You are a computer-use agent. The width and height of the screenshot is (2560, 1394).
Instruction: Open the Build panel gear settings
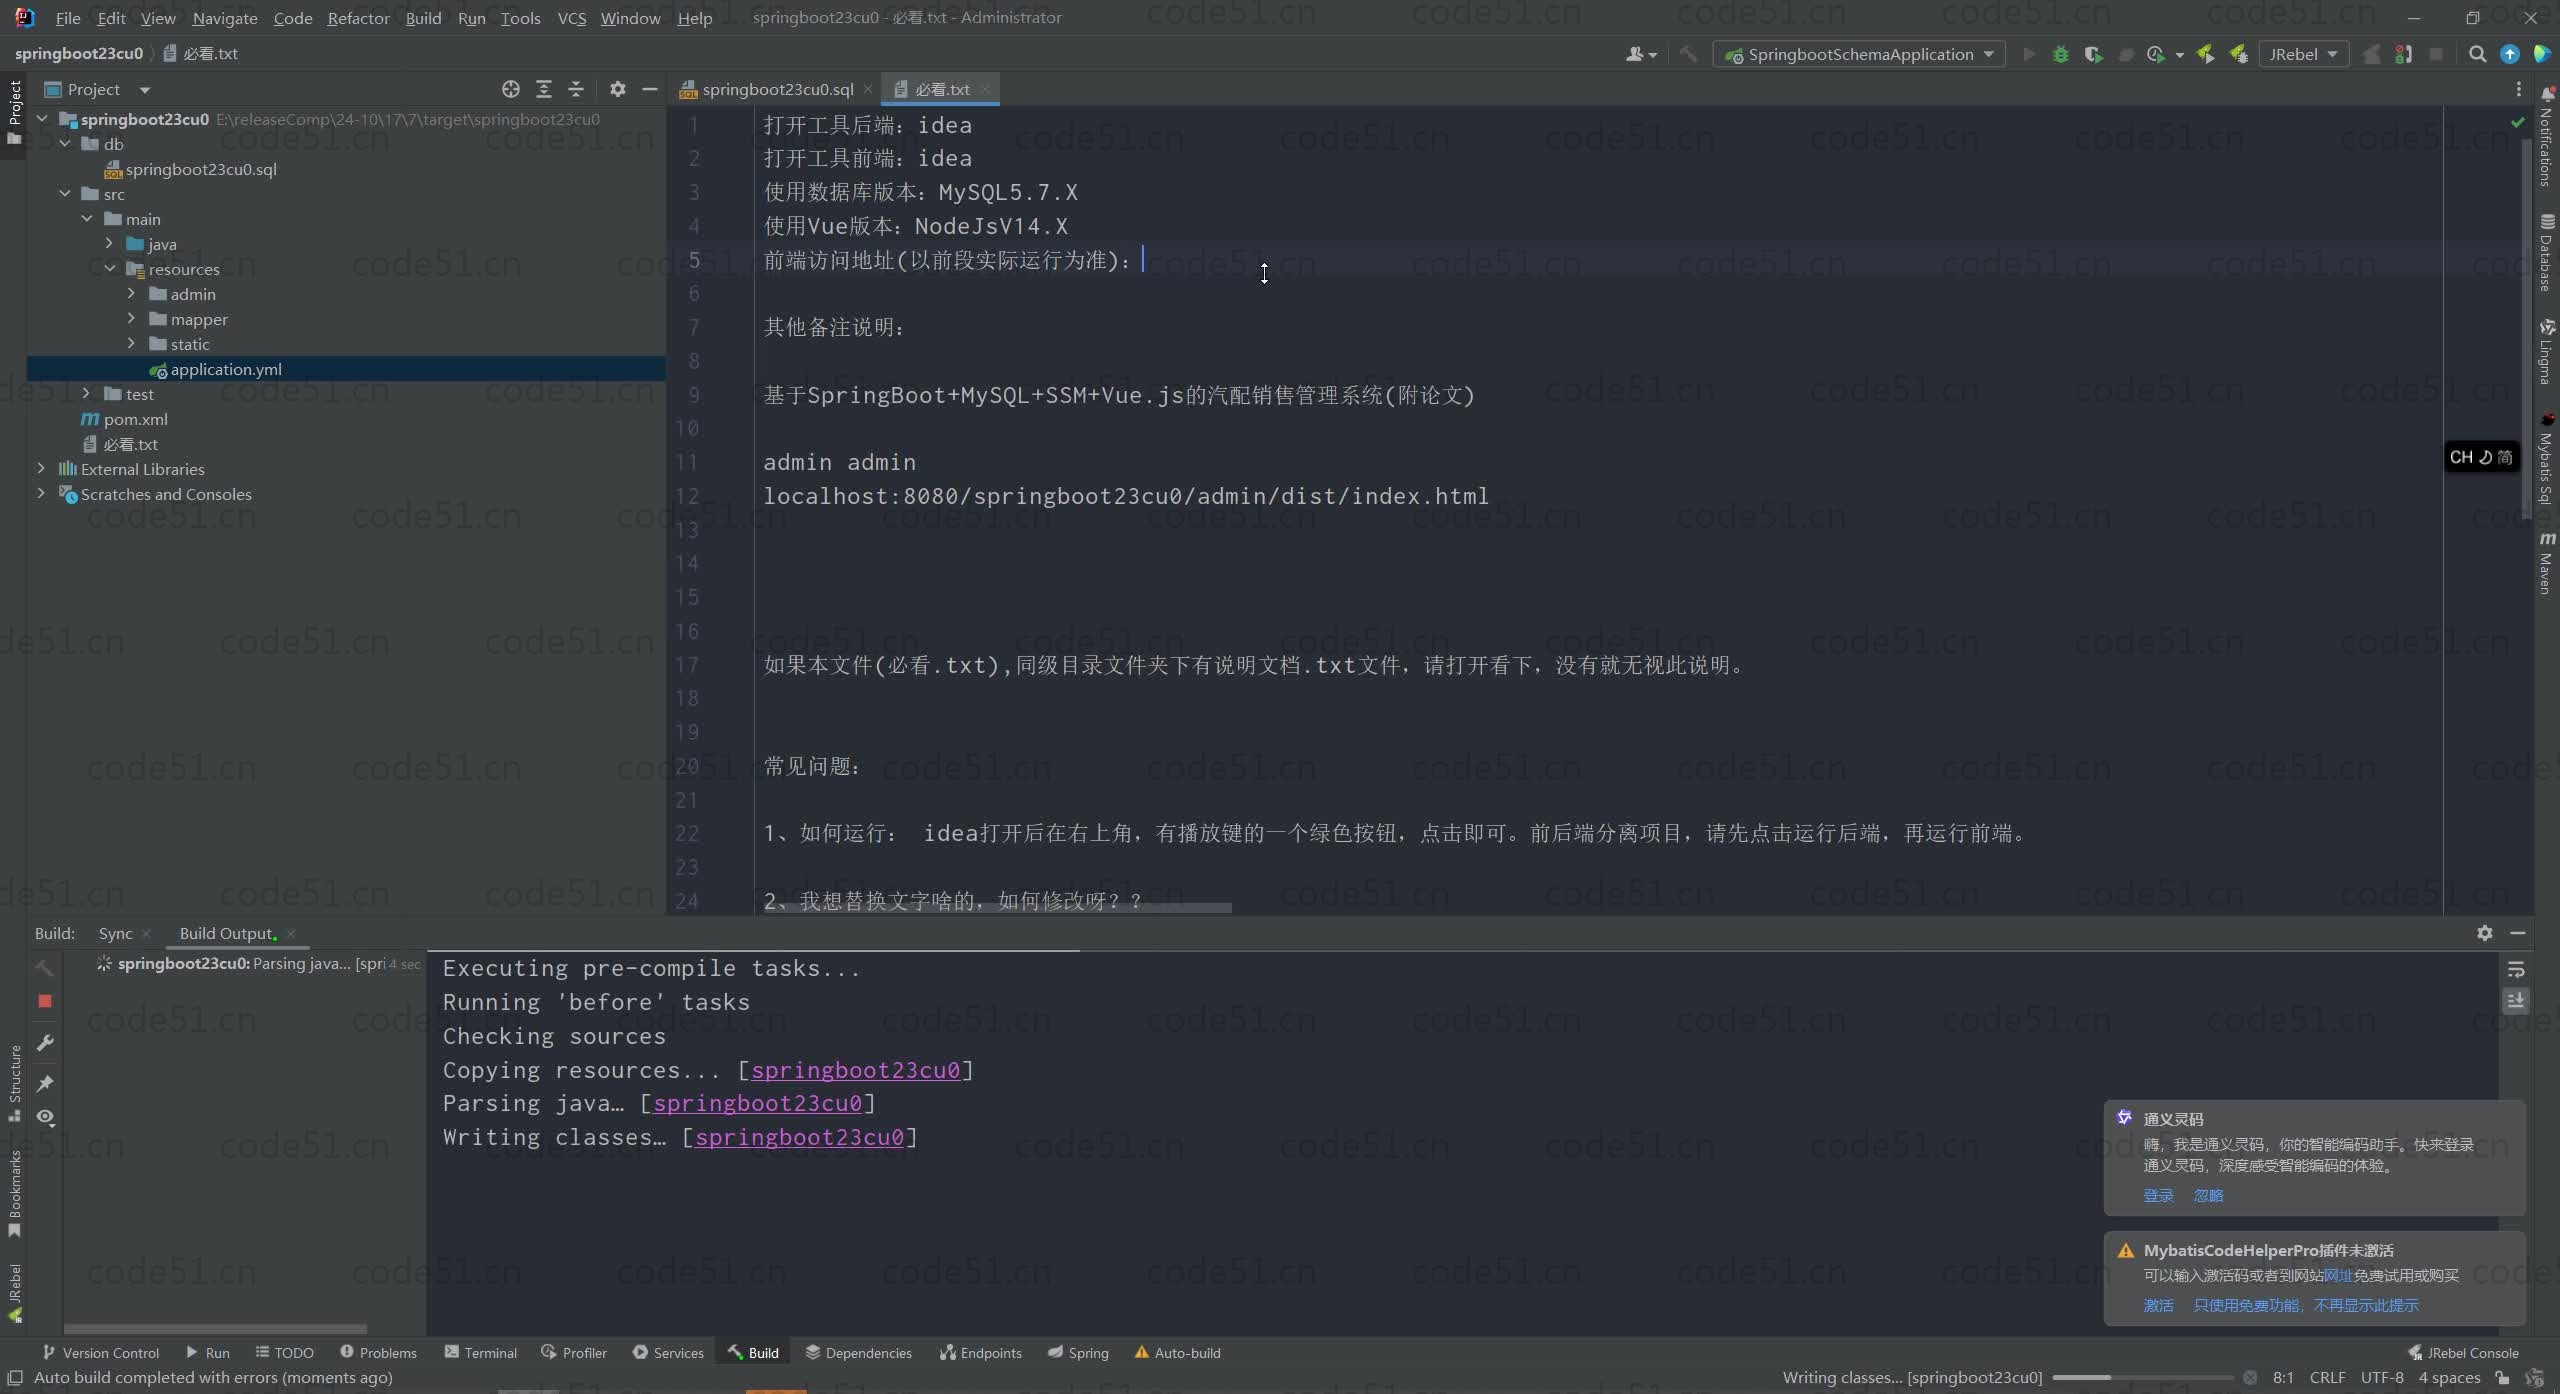2485,933
